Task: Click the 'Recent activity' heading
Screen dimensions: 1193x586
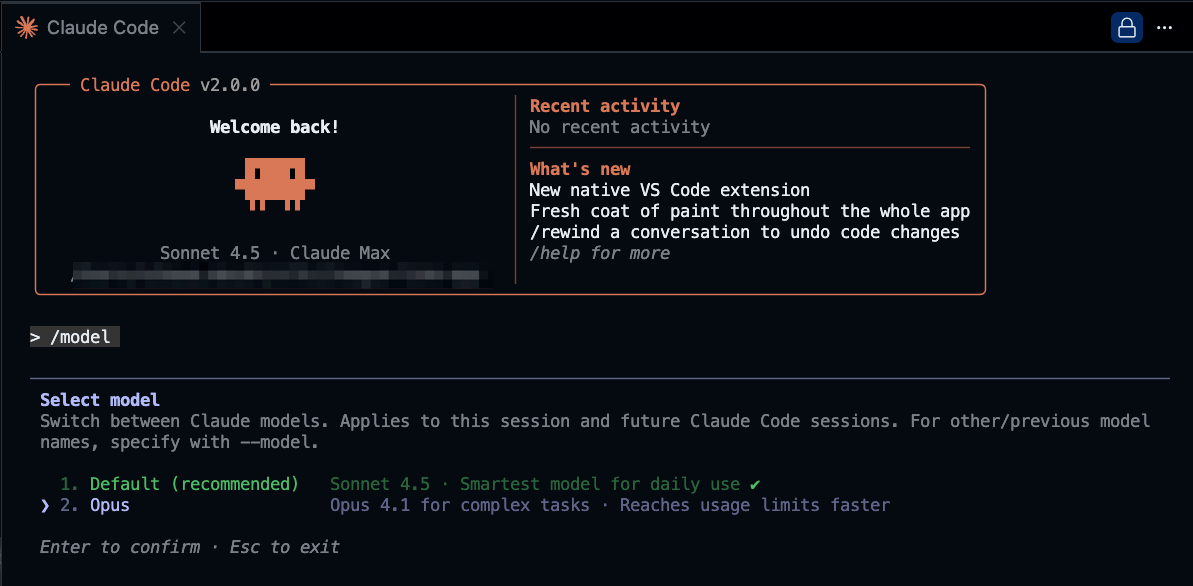Action: [605, 106]
